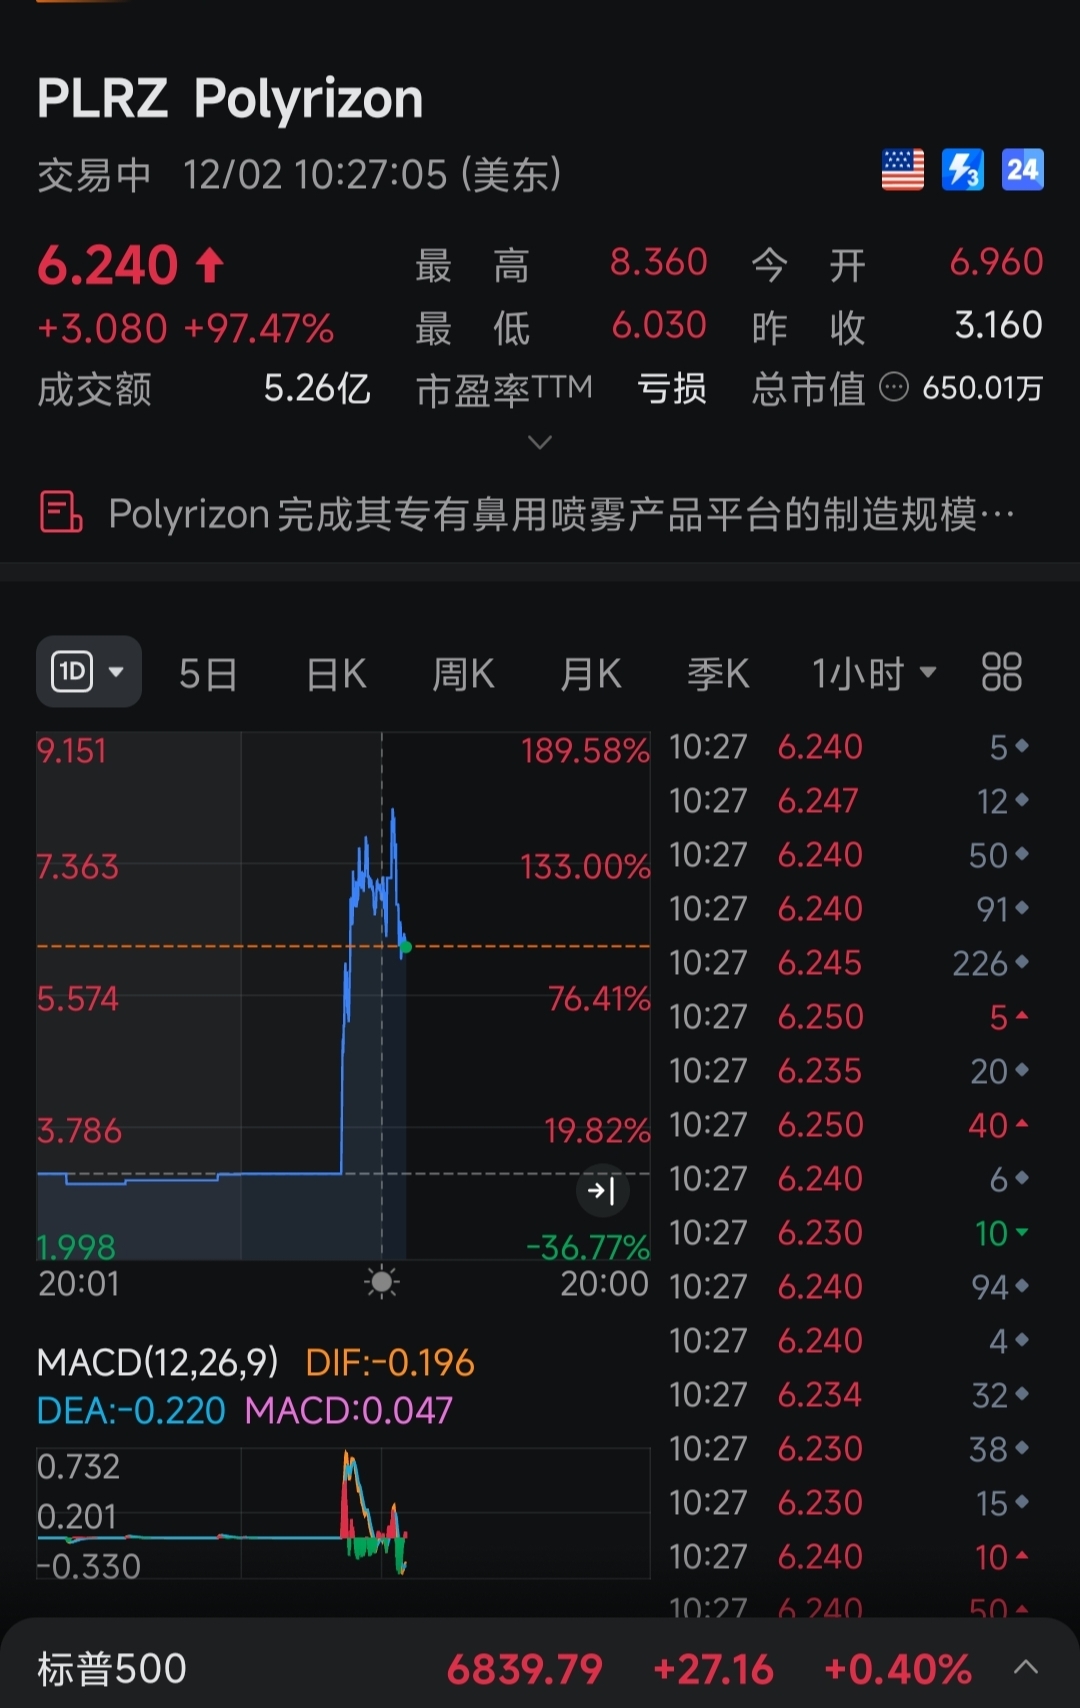
Task: Switch to the 季K chart tab
Action: click(x=718, y=674)
